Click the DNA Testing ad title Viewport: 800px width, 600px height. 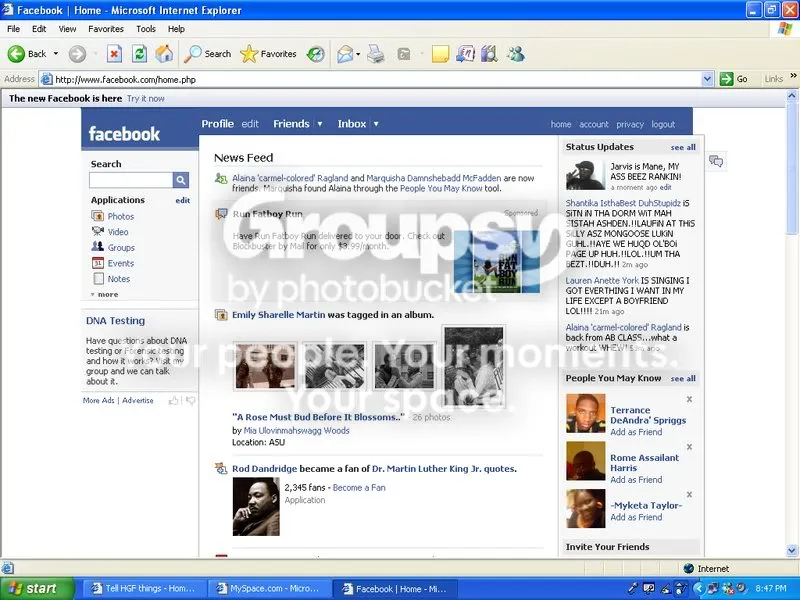[115, 321]
